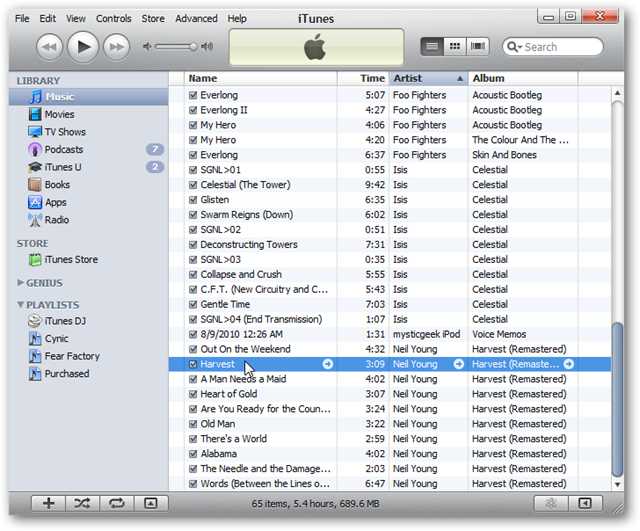
Task: Toggle checkbox for Glisten
Action: [x=193, y=200]
